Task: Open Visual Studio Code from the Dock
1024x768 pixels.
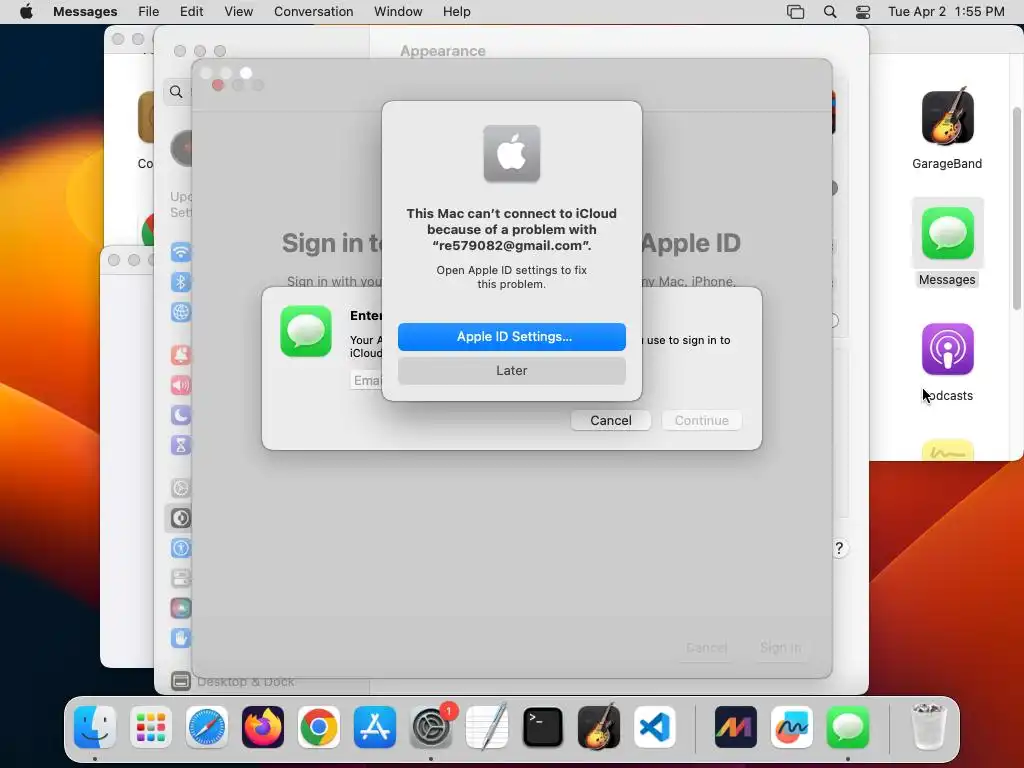Action: tap(654, 727)
